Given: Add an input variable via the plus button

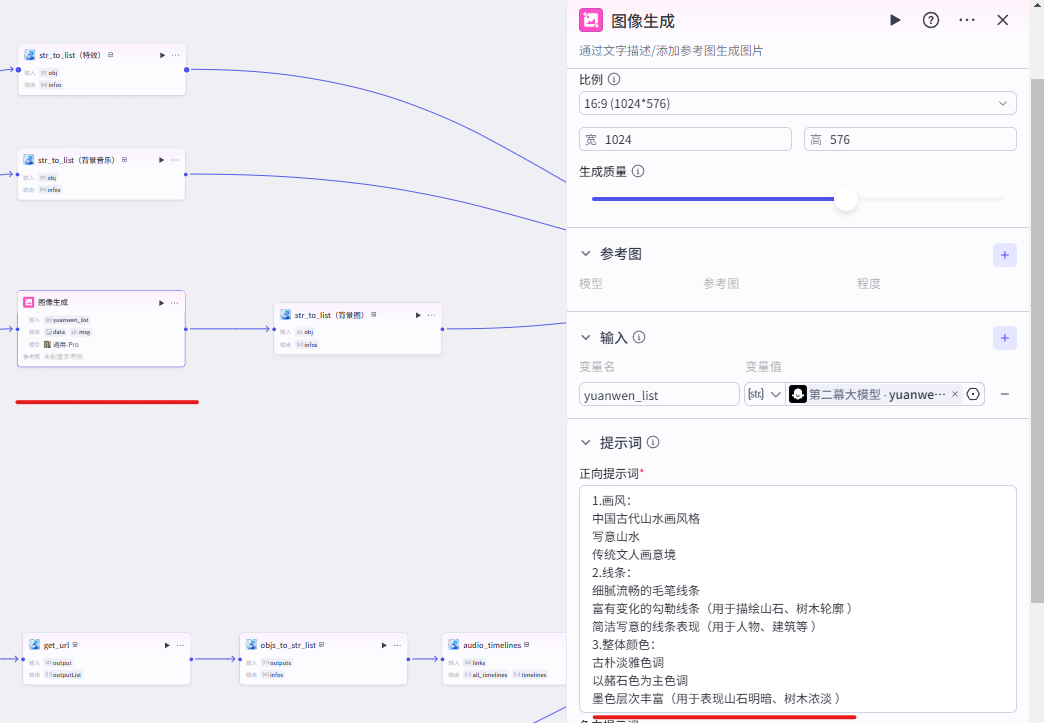Looking at the screenshot, I should click(1004, 338).
